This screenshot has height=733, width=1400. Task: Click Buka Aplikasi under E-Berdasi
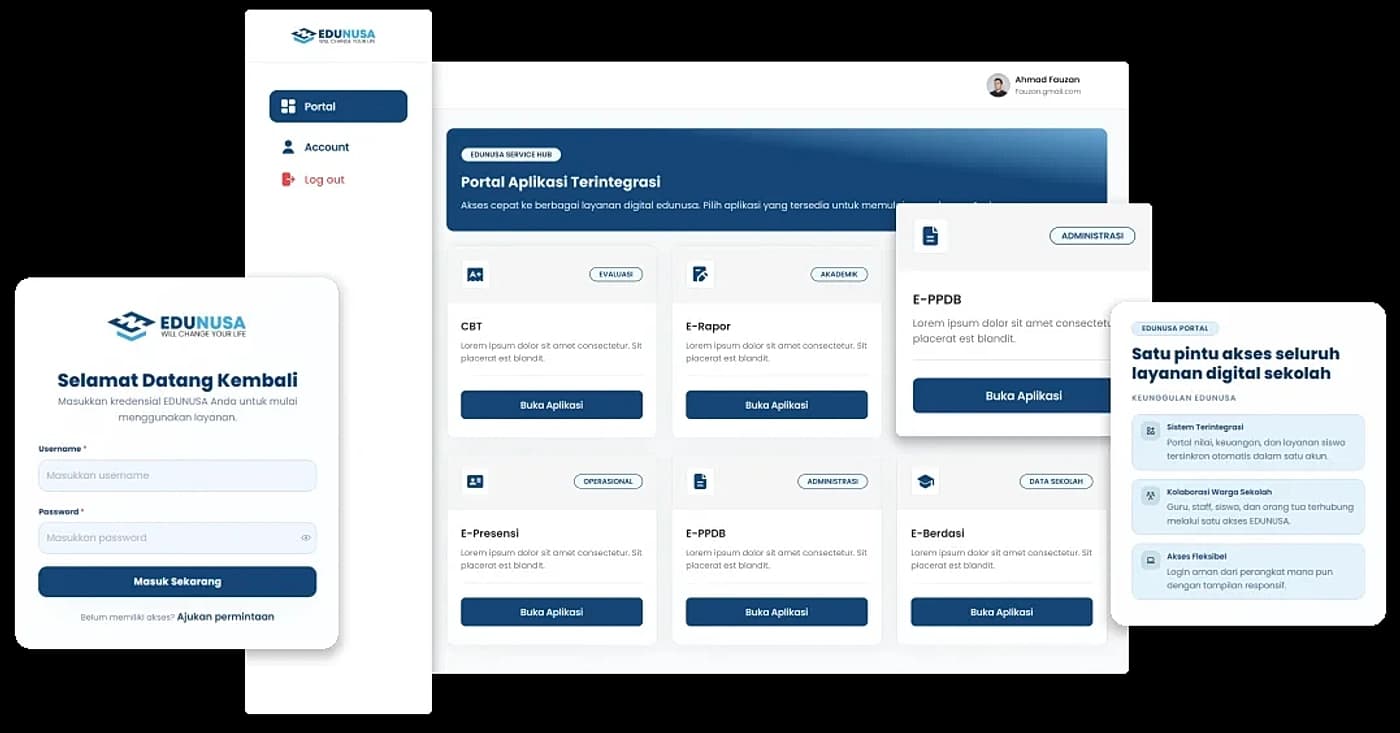pyautogui.click(x=1001, y=612)
